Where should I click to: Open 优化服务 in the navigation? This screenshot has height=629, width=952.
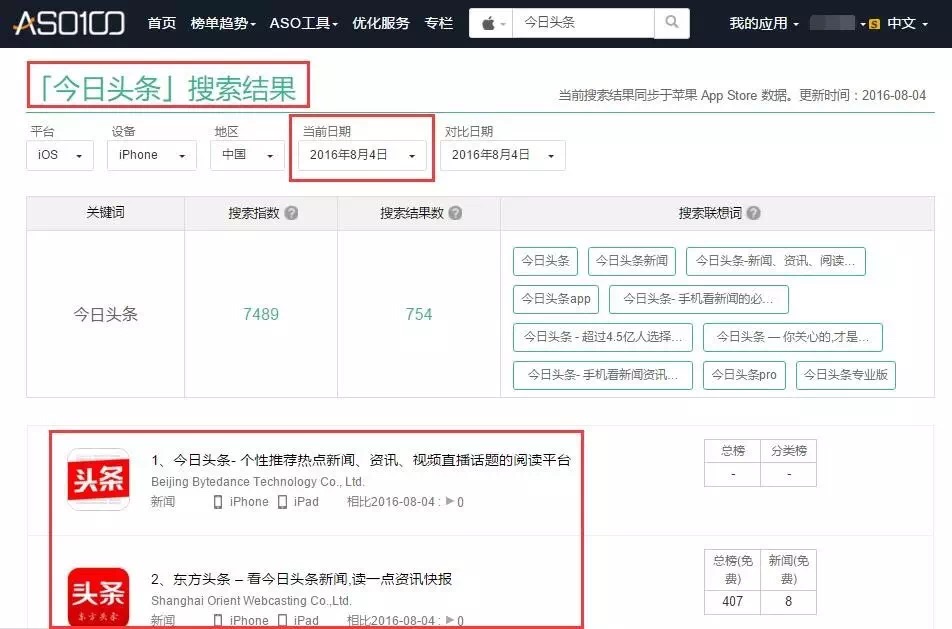pyautogui.click(x=381, y=23)
